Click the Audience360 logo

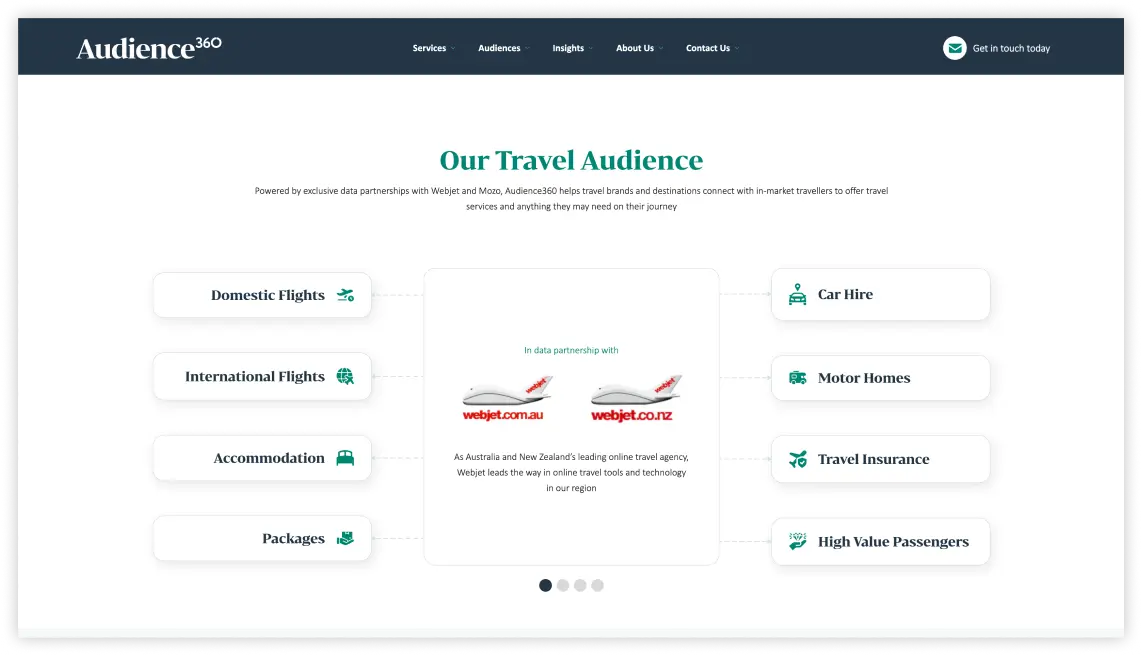148,46
